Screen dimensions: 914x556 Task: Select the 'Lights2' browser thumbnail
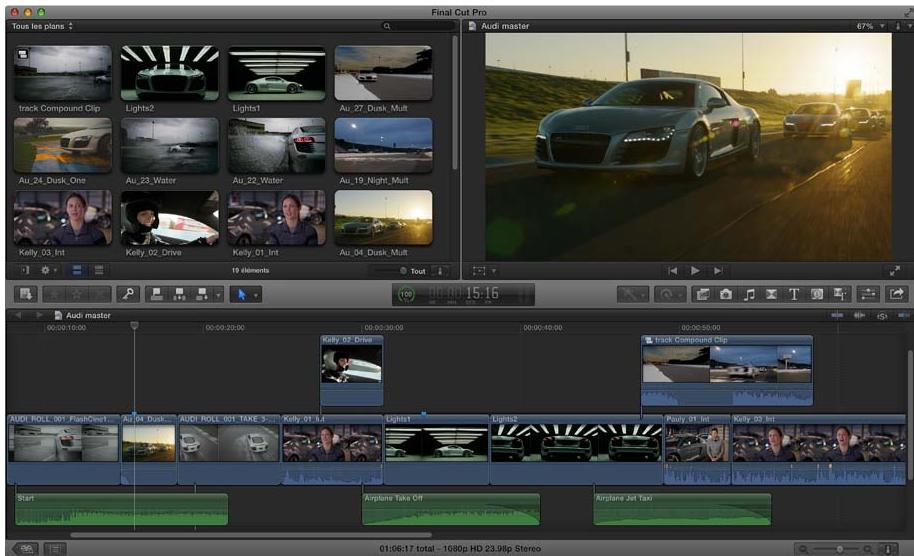point(170,73)
